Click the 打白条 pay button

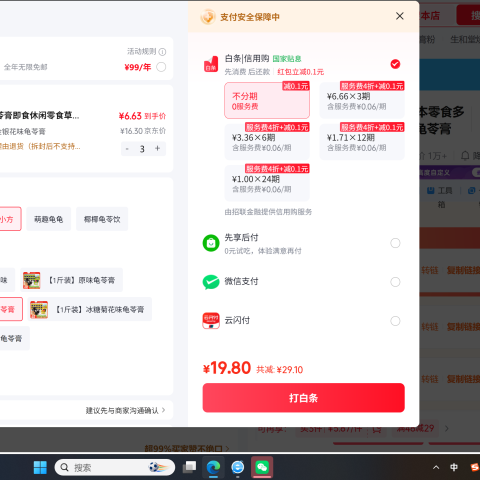pos(304,398)
